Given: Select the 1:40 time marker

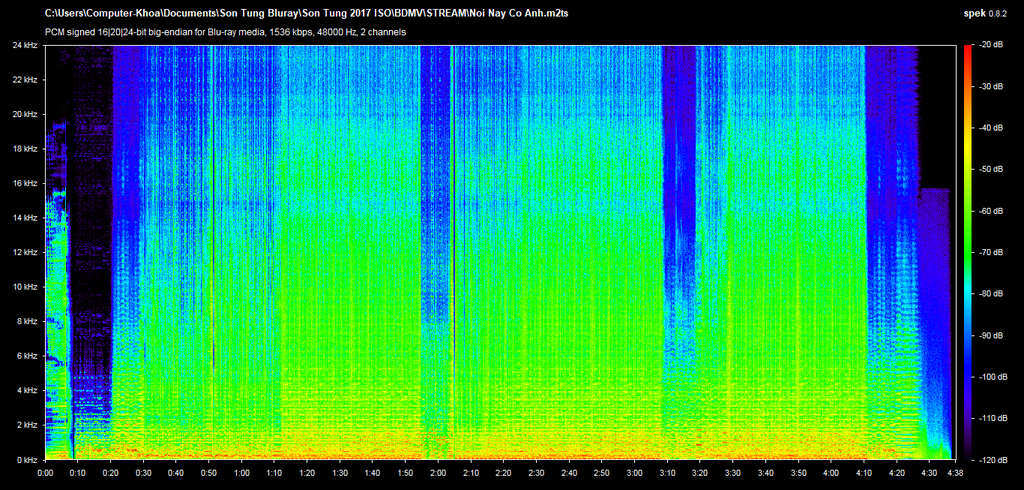Looking at the screenshot, I should click(372, 472).
